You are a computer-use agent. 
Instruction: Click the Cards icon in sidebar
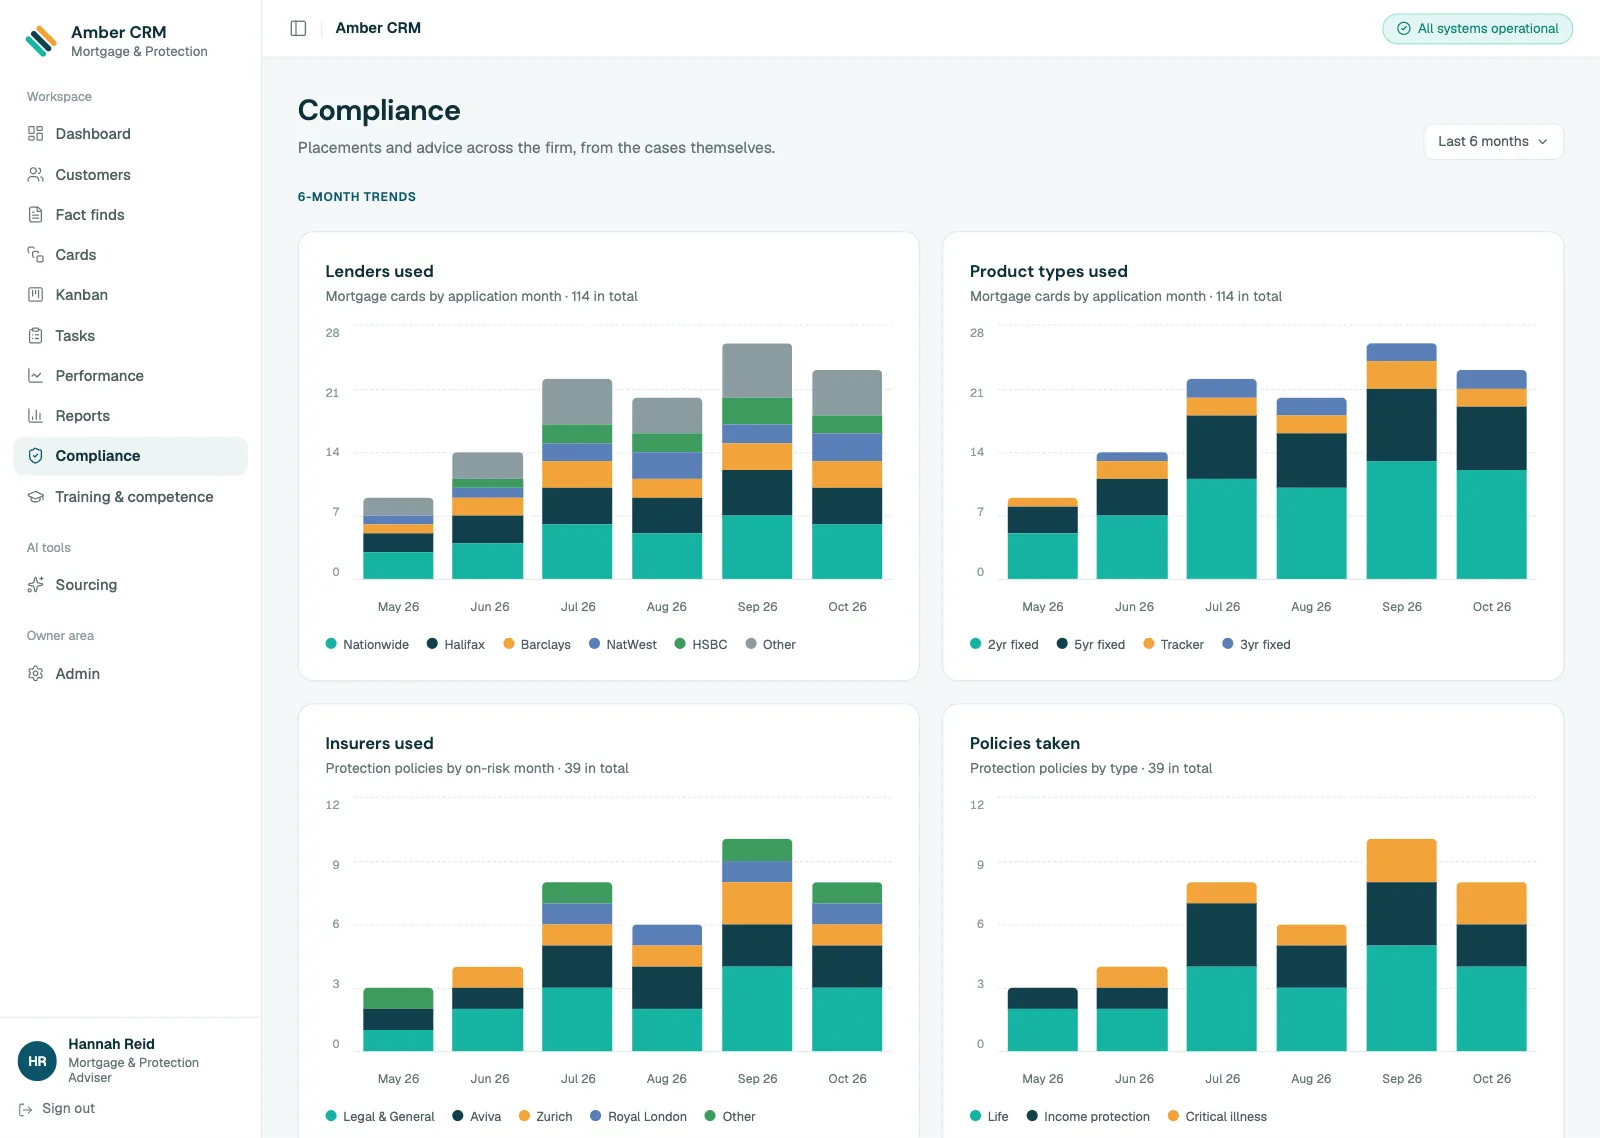click(x=36, y=255)
